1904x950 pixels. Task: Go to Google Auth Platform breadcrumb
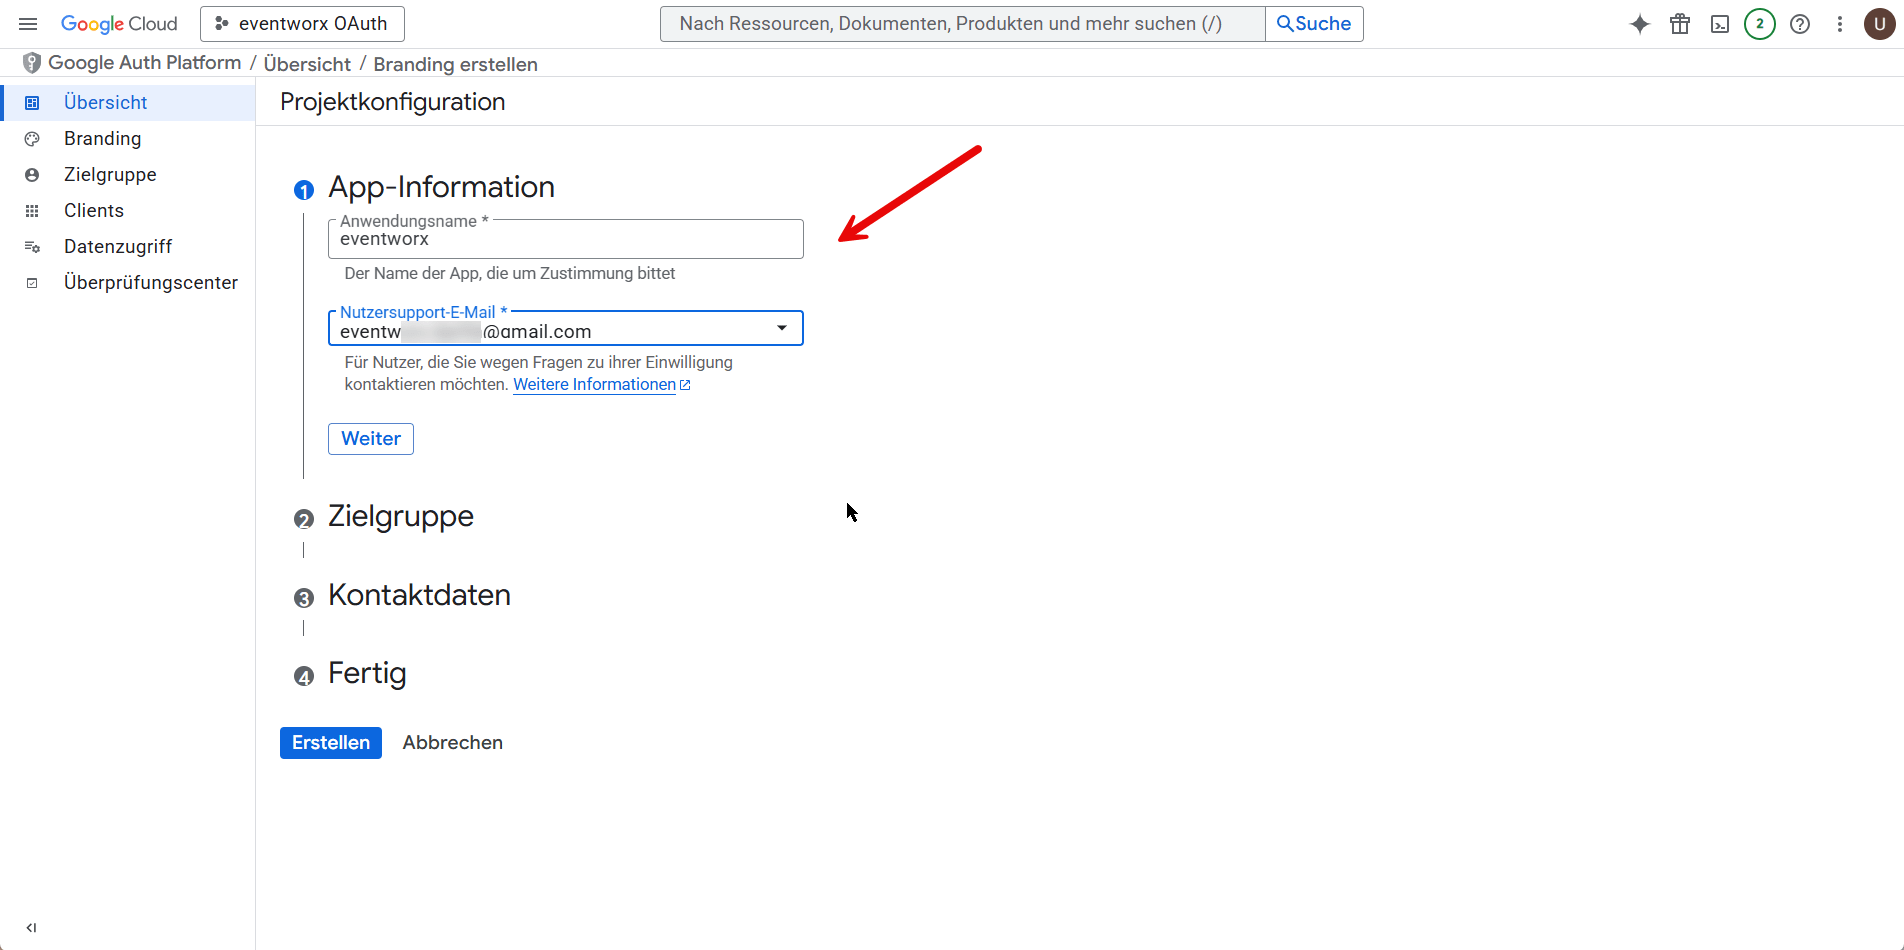coord(145,63)
